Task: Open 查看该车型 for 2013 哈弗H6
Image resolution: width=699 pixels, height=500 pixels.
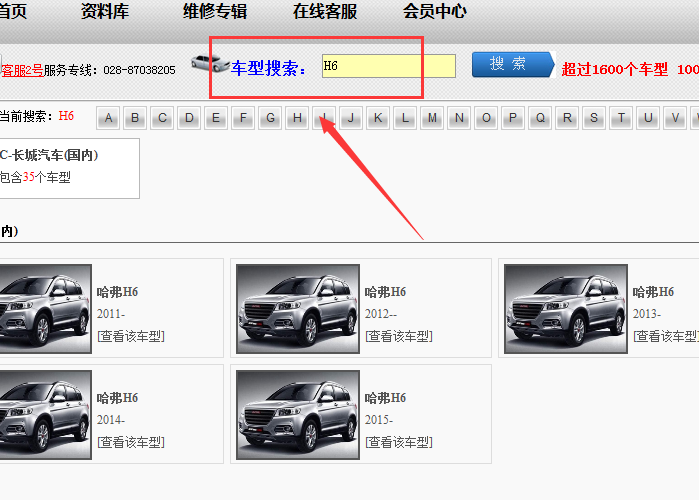Action: coord(666,336)
